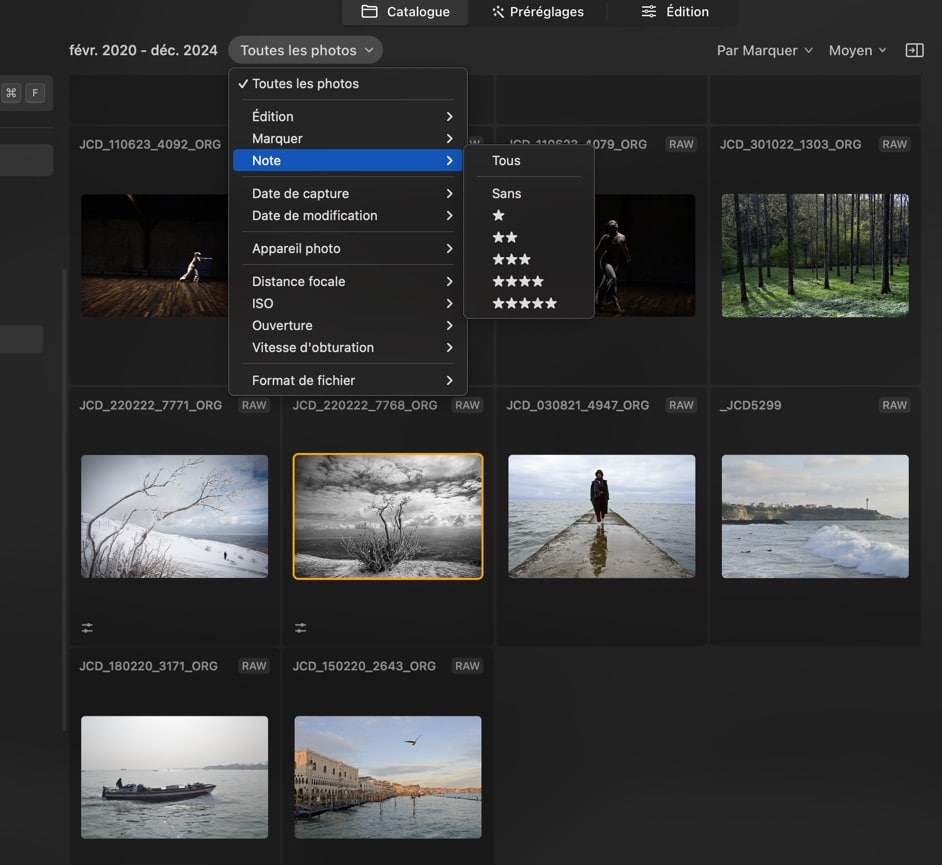The image size is (942, 865).
Task: Click the Édition sliders icon in tab
Action: [649, 11]
